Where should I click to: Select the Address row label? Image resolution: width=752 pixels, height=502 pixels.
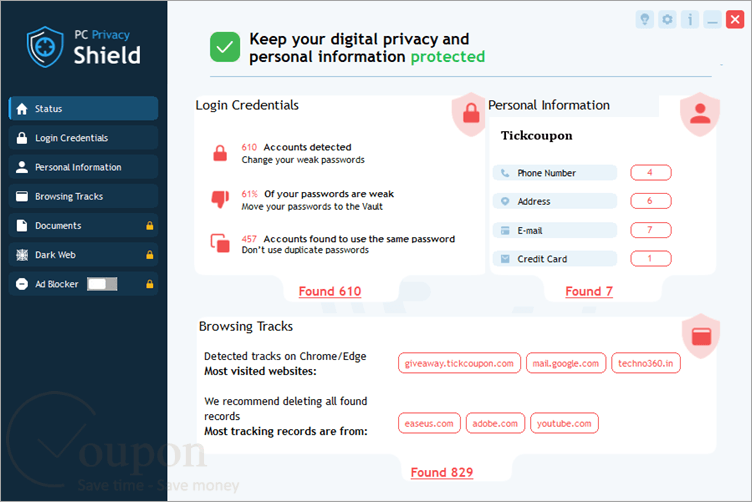[534, 201]
